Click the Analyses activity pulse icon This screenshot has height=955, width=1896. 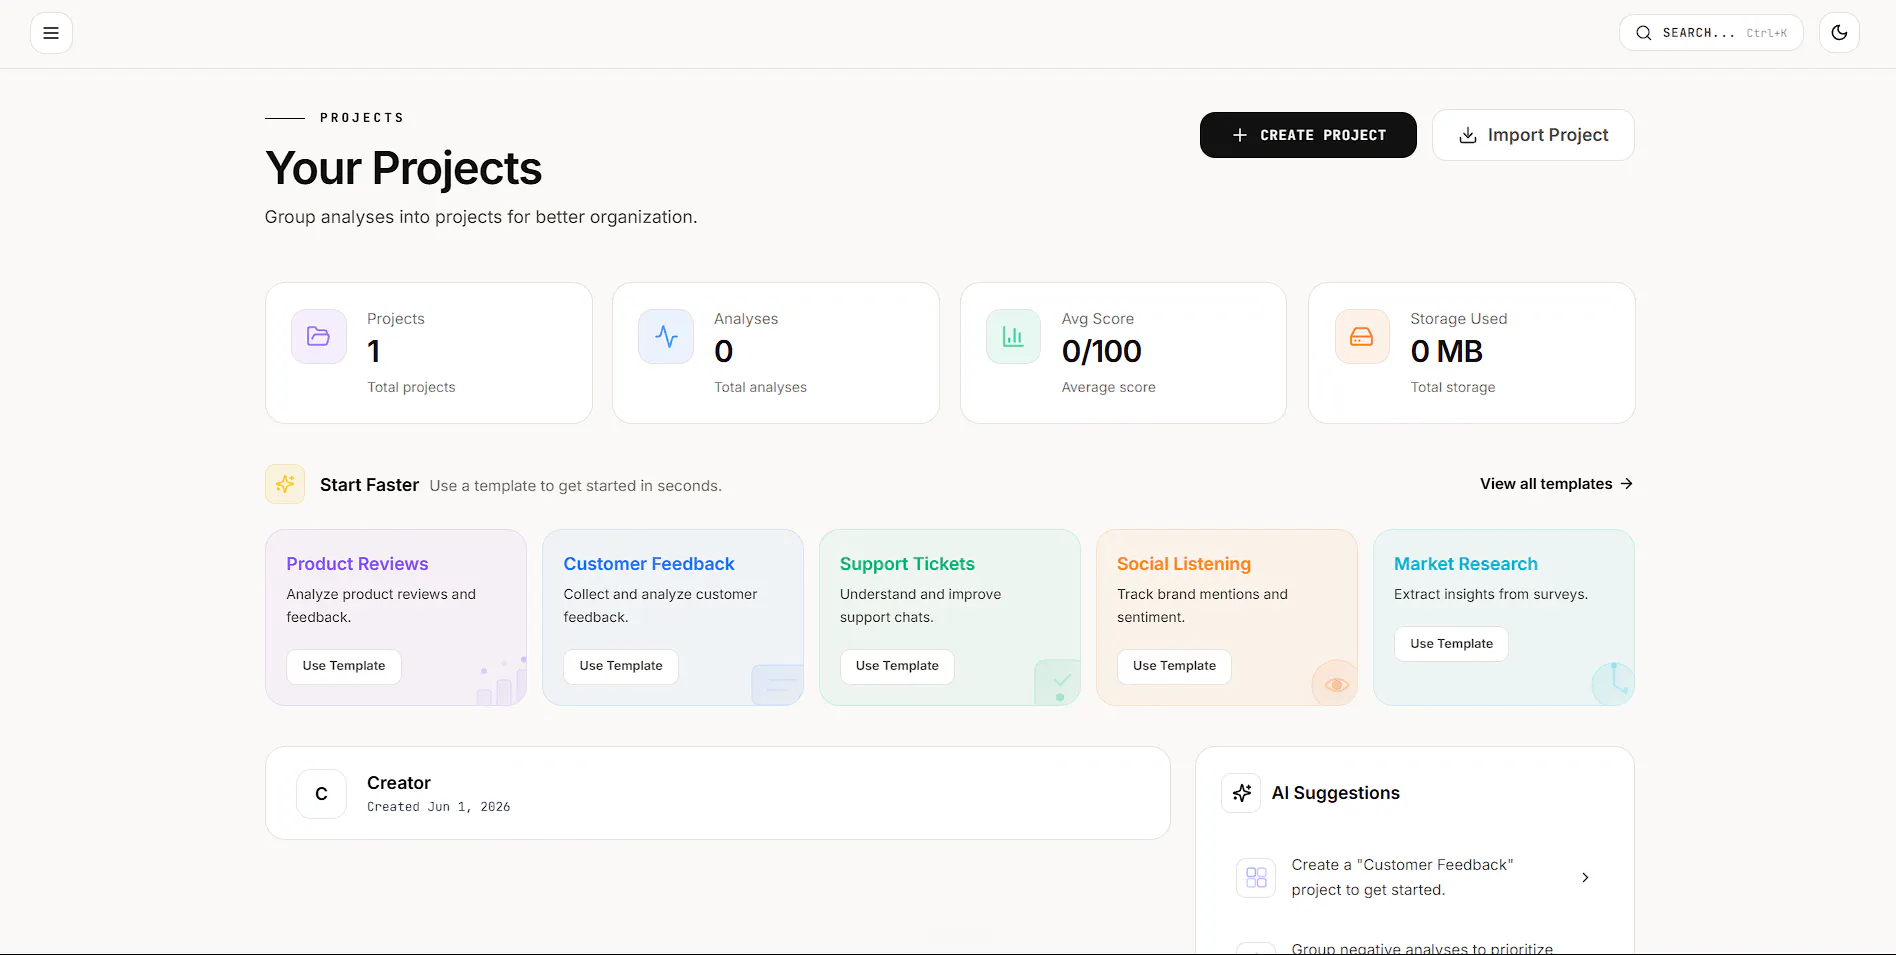coord(666,336)
